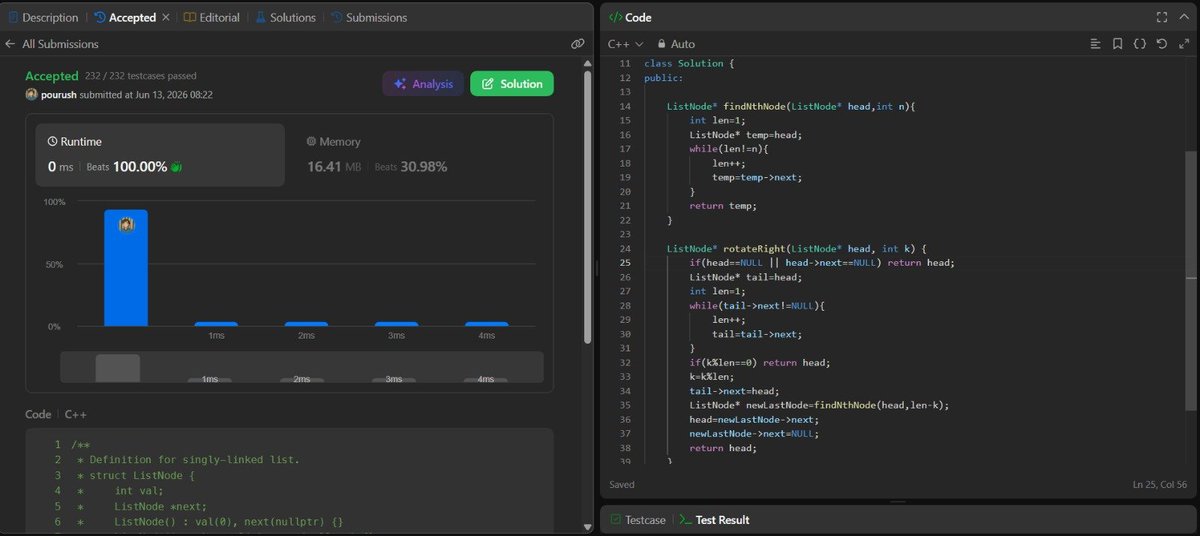The image size is (1200, 536).
Task: Go back to All Submissions
Action: pyautogui.click(x=61, y=44)
